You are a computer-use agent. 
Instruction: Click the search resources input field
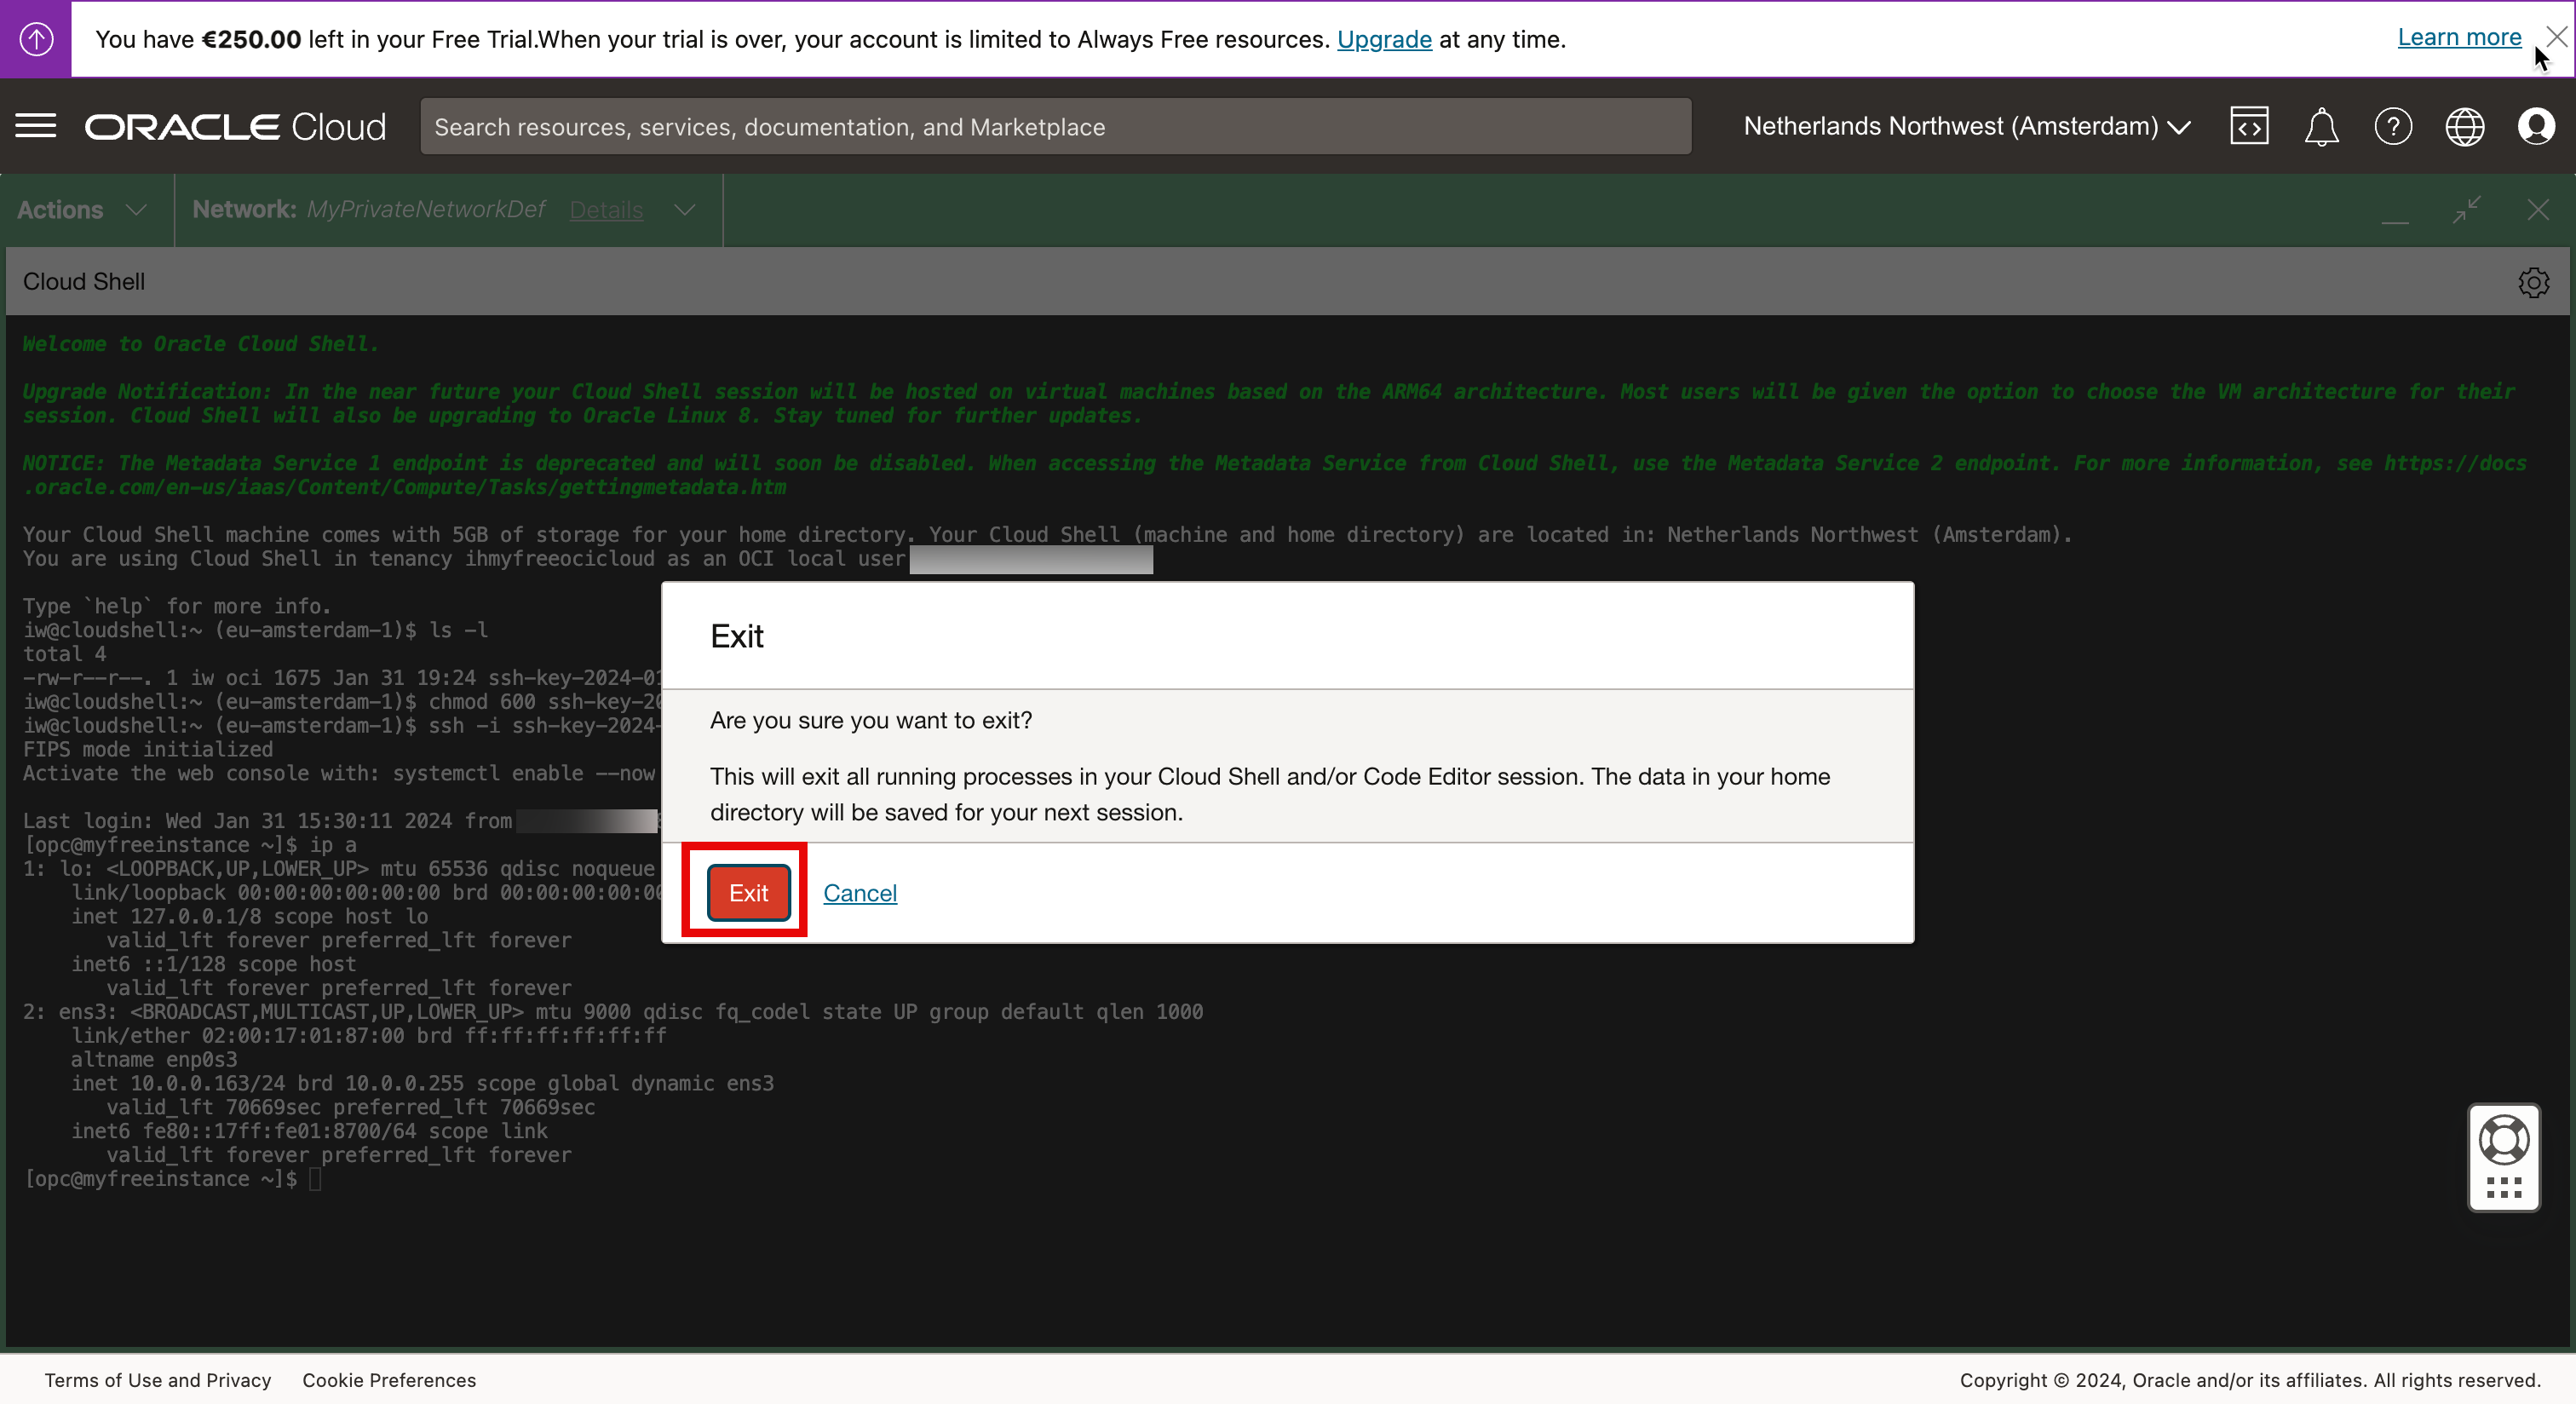1055,126
